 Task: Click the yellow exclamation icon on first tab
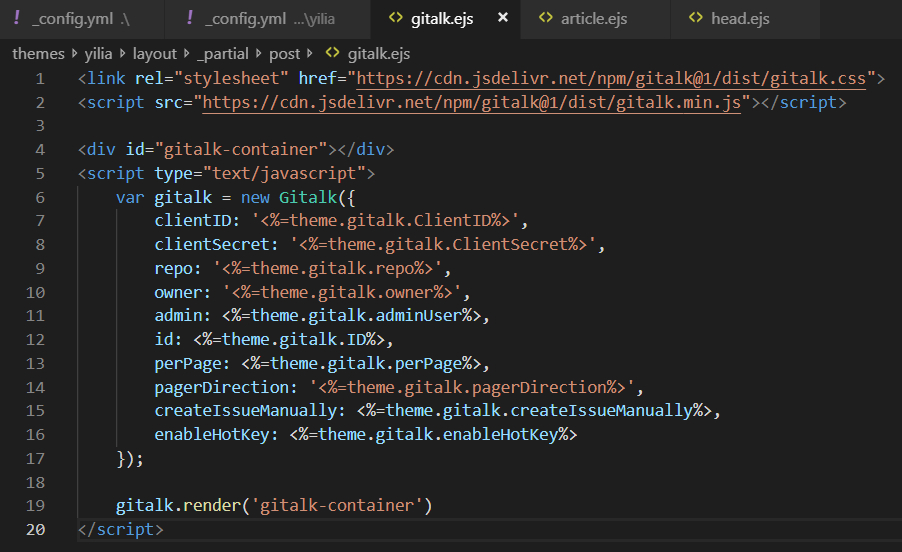17,18
